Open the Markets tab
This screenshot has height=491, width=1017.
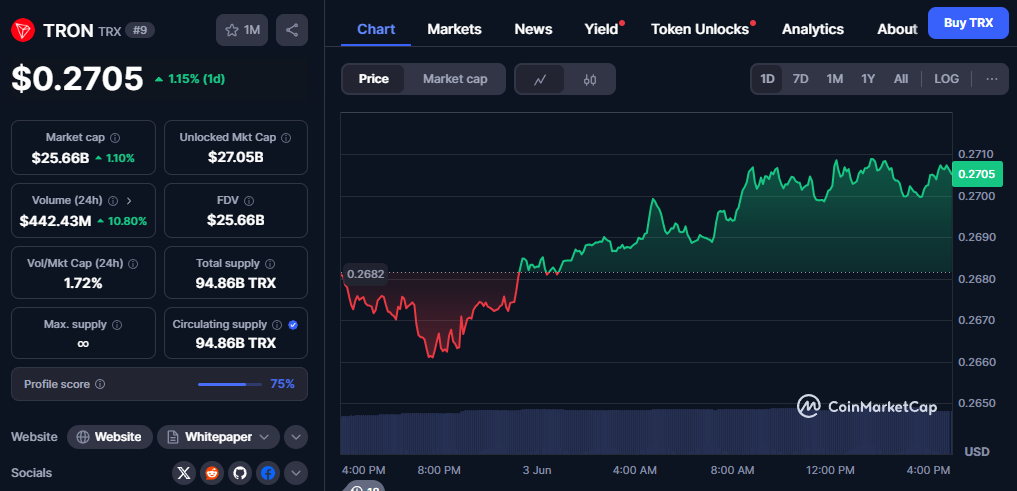pyautogui.click(x=454, y=29)
